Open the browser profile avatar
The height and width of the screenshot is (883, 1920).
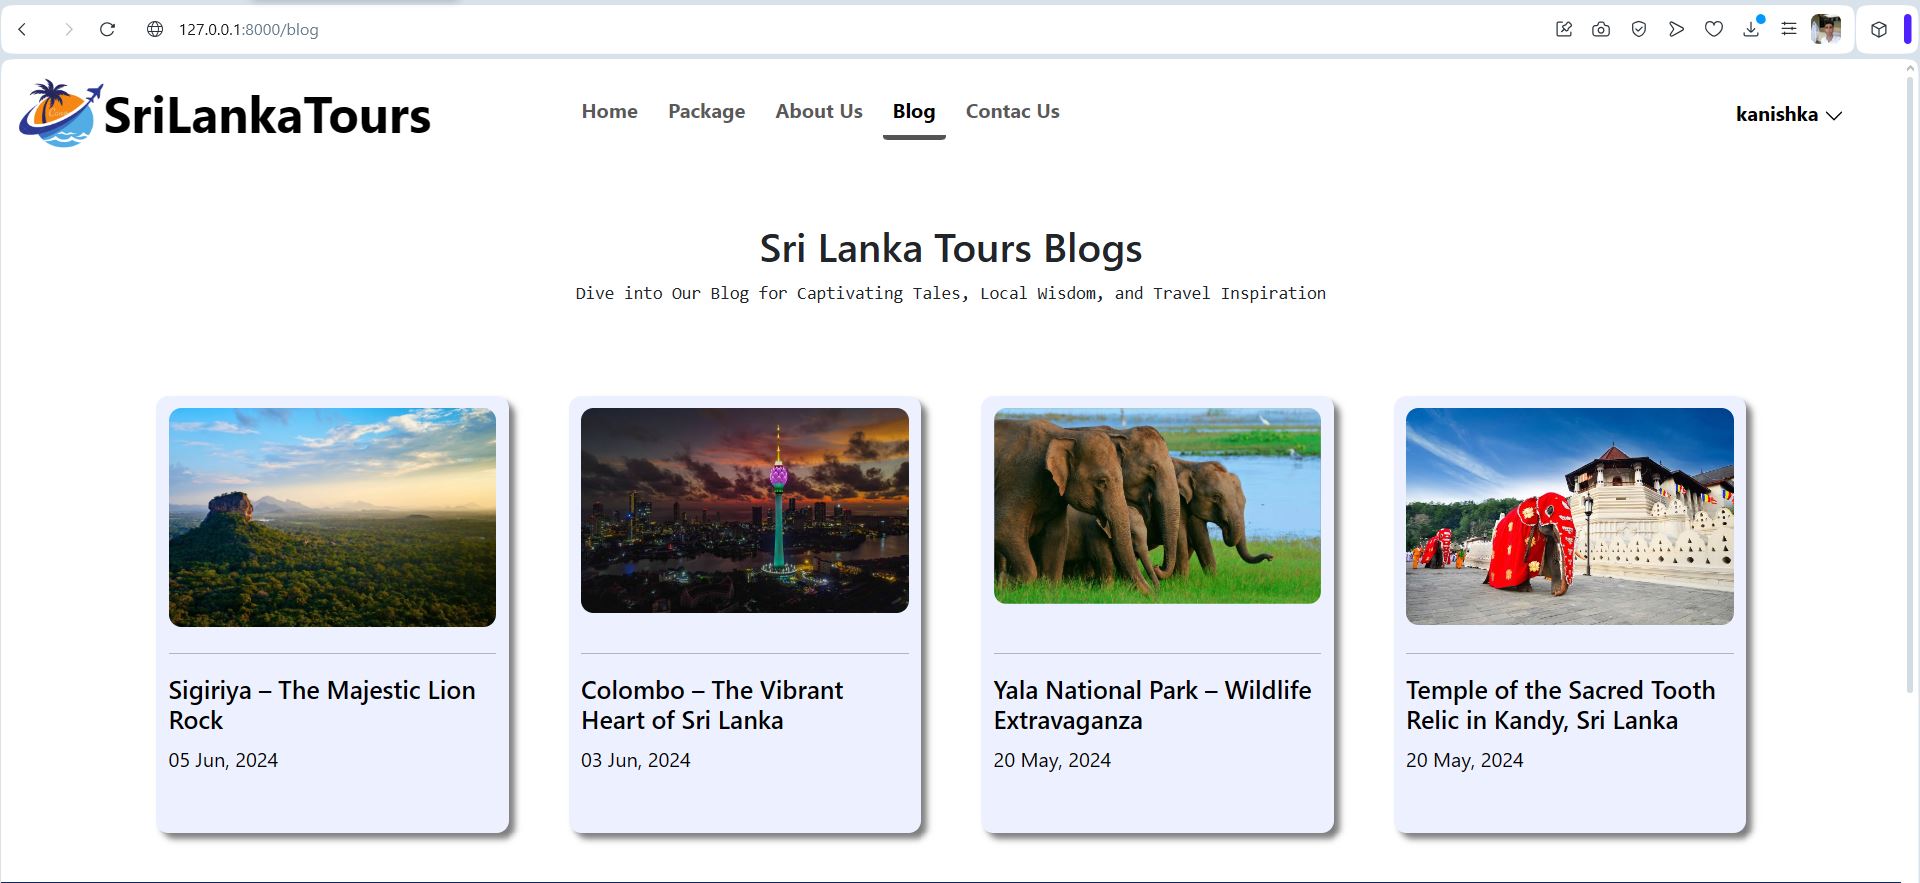point(1826,29)
